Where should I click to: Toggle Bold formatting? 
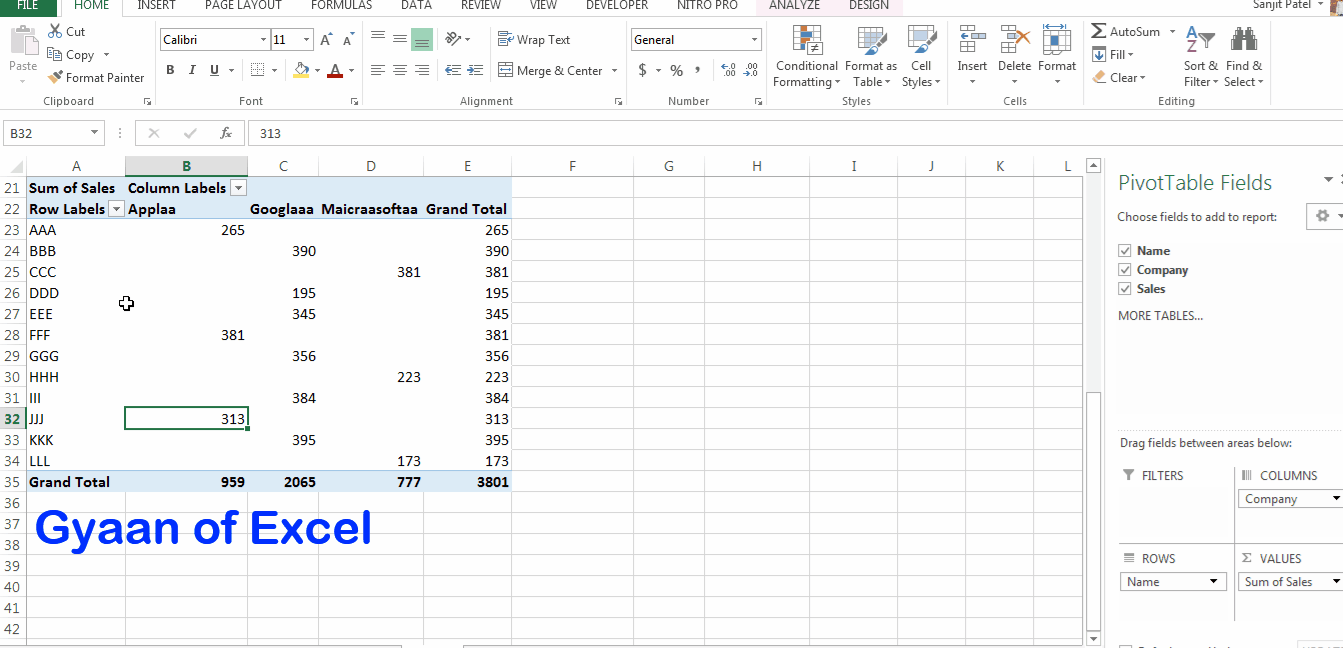click(x=170, y=70)
